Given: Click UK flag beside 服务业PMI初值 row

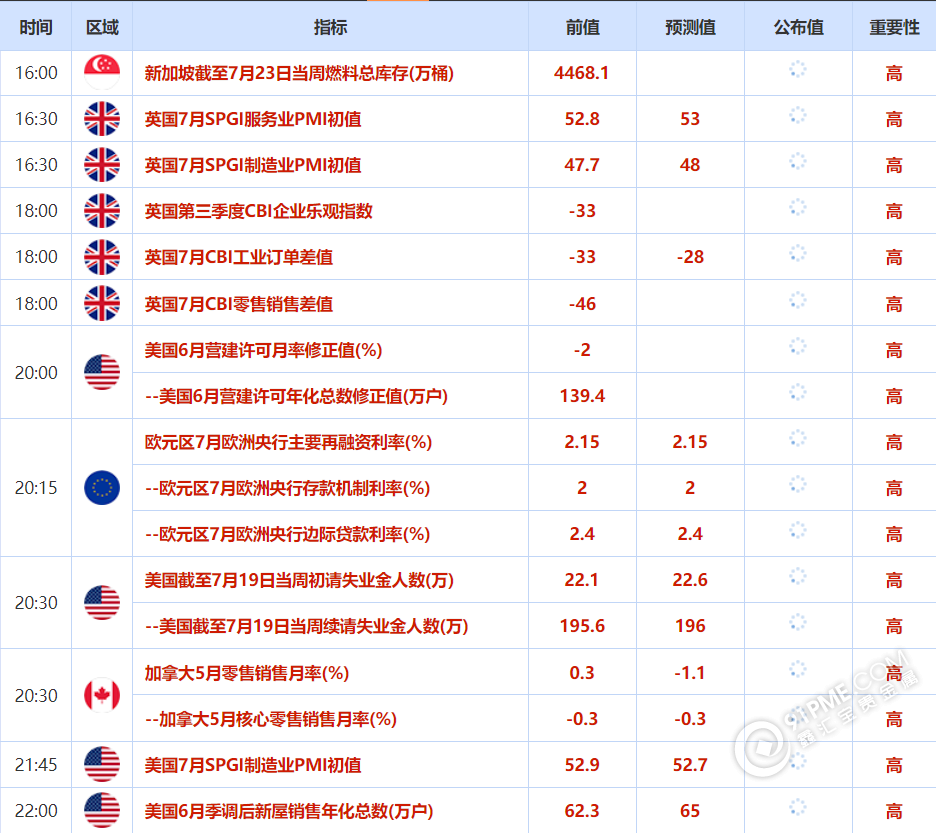Looking at the screenshot, I should click(x=102, y=119).
